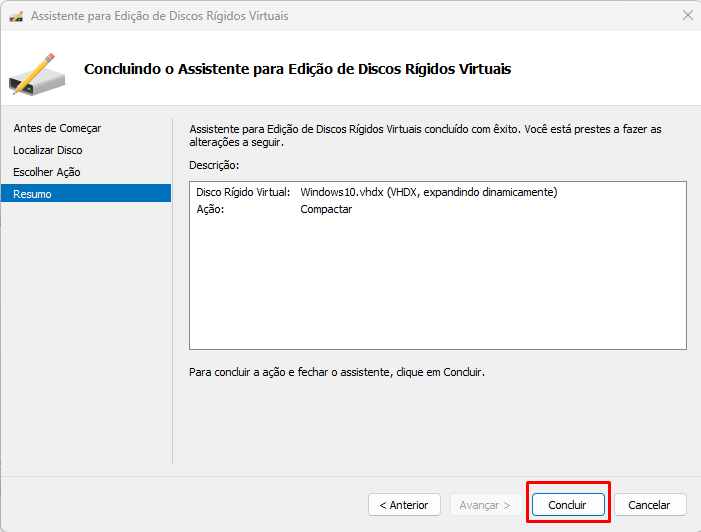701x532 pixels.
Task: Click the Compactar action value
Action: point(326,210)
